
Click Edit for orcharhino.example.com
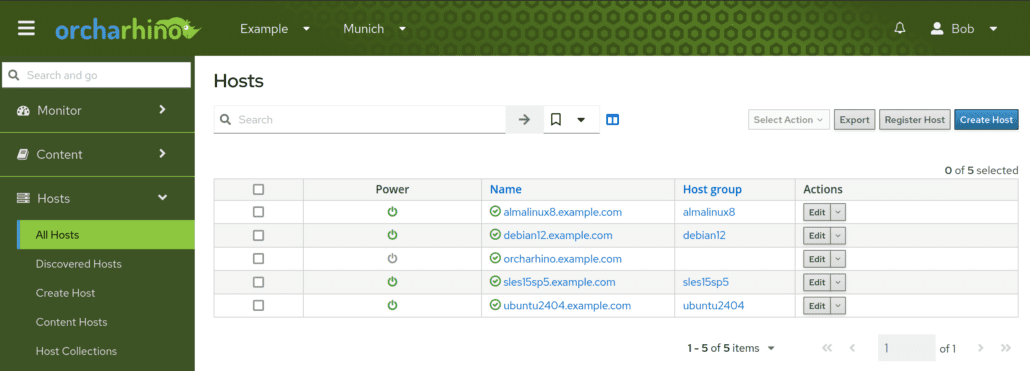[x=817, y=259]
